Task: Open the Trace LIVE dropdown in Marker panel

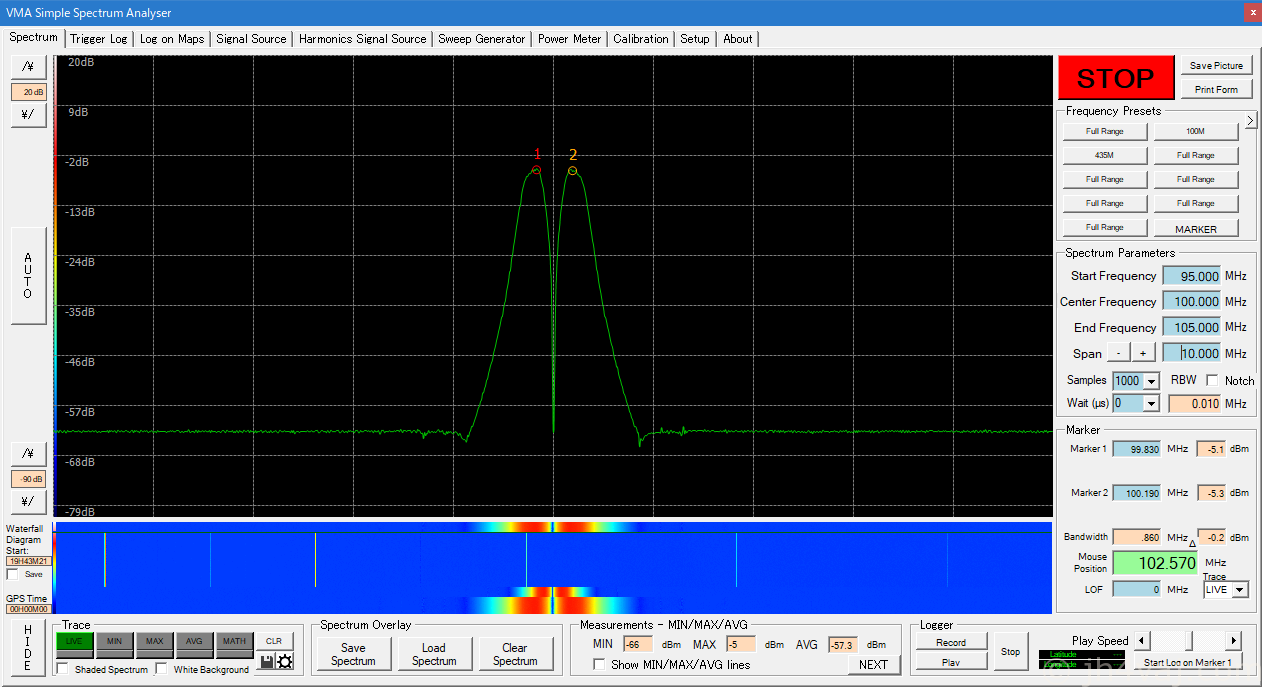Action: (1240, 590)
